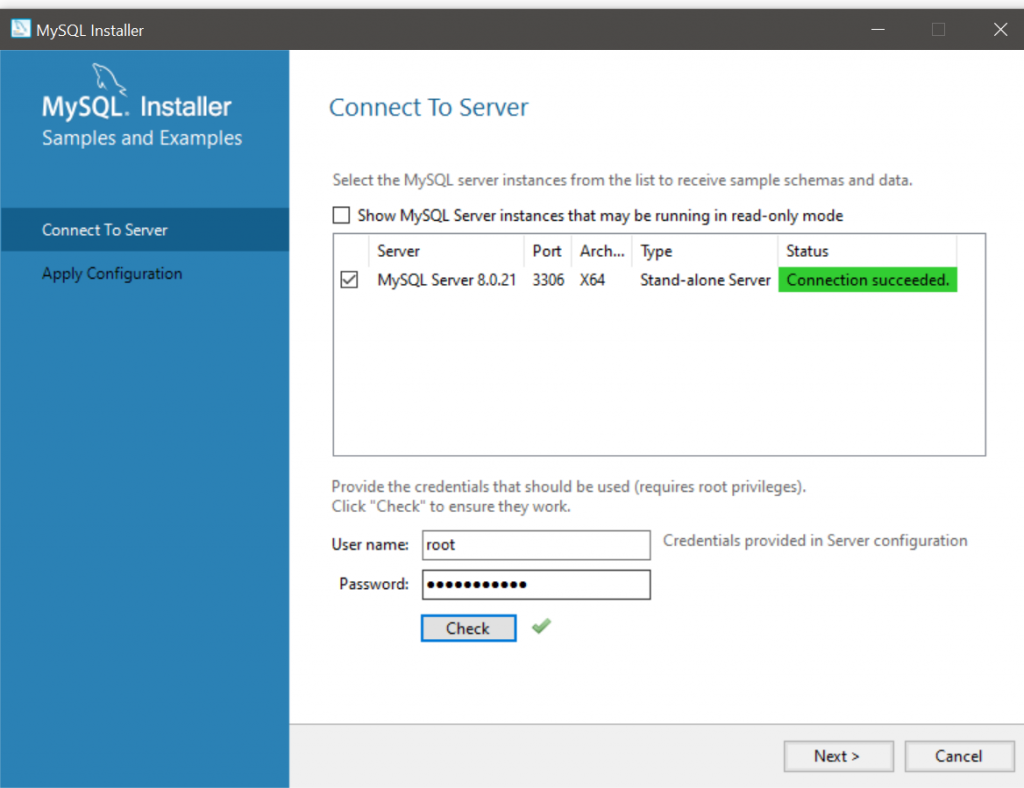1024x788 pixels.
Task: Click the Type column header
Action: [705, 251]
